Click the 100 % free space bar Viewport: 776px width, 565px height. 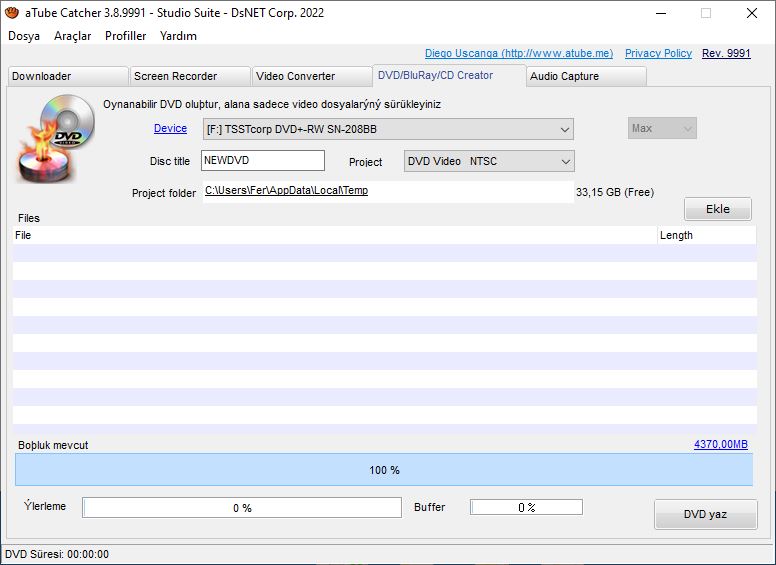(384, 470)
